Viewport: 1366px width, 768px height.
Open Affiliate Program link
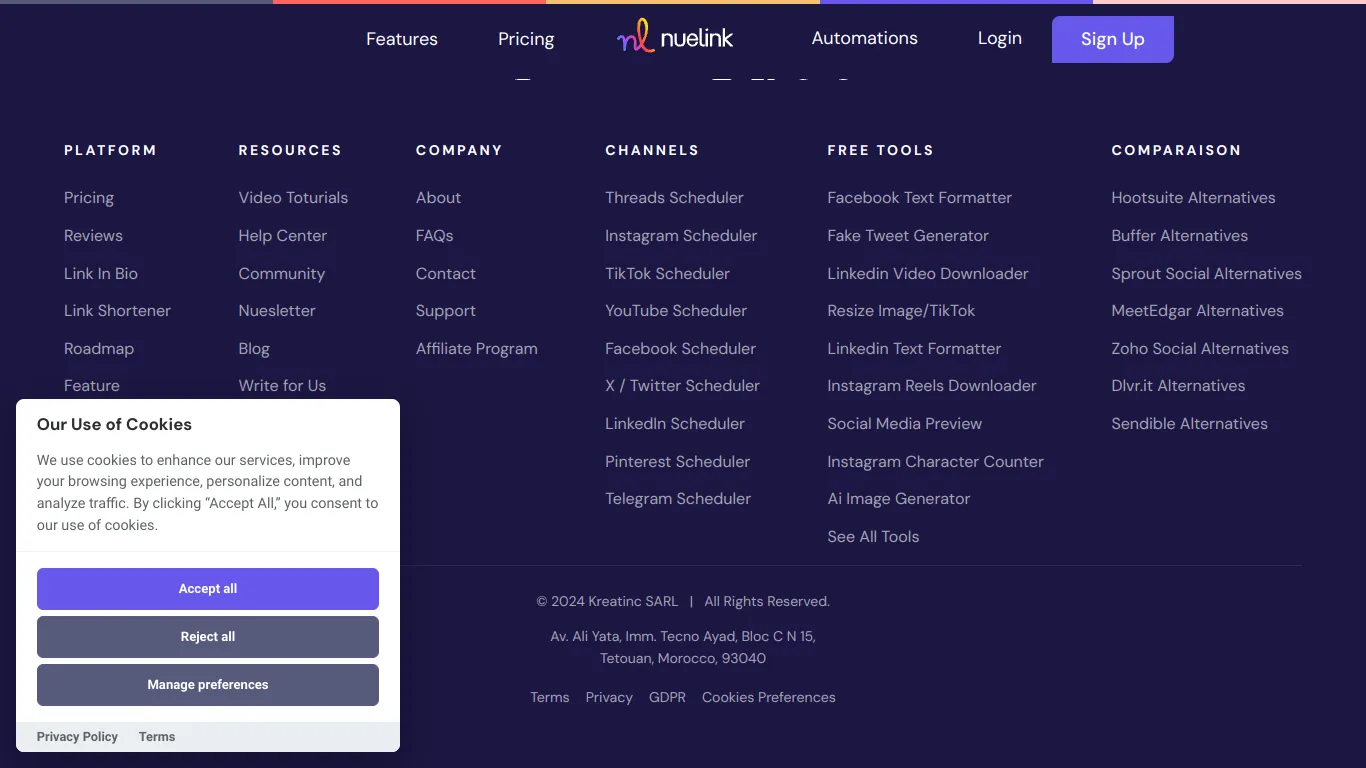tap(477, 349)
